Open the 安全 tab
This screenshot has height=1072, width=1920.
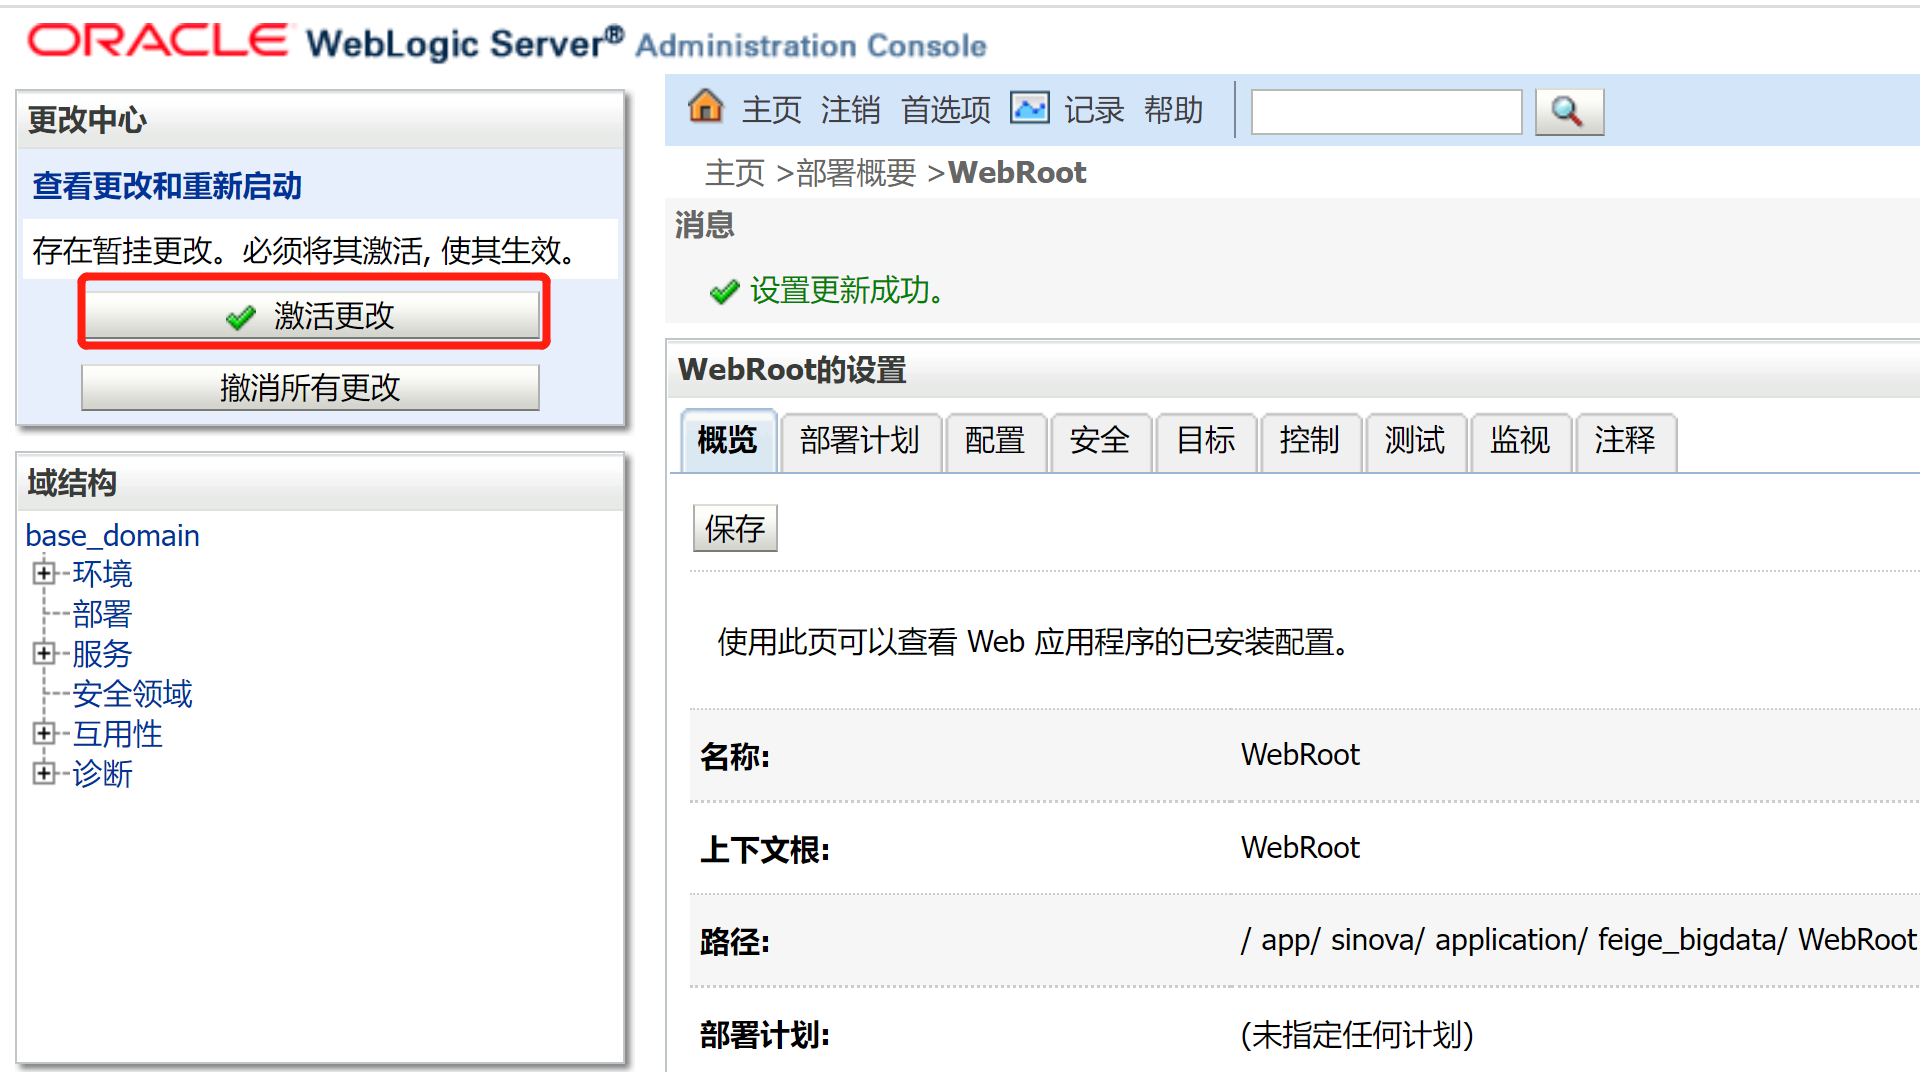1100,441
